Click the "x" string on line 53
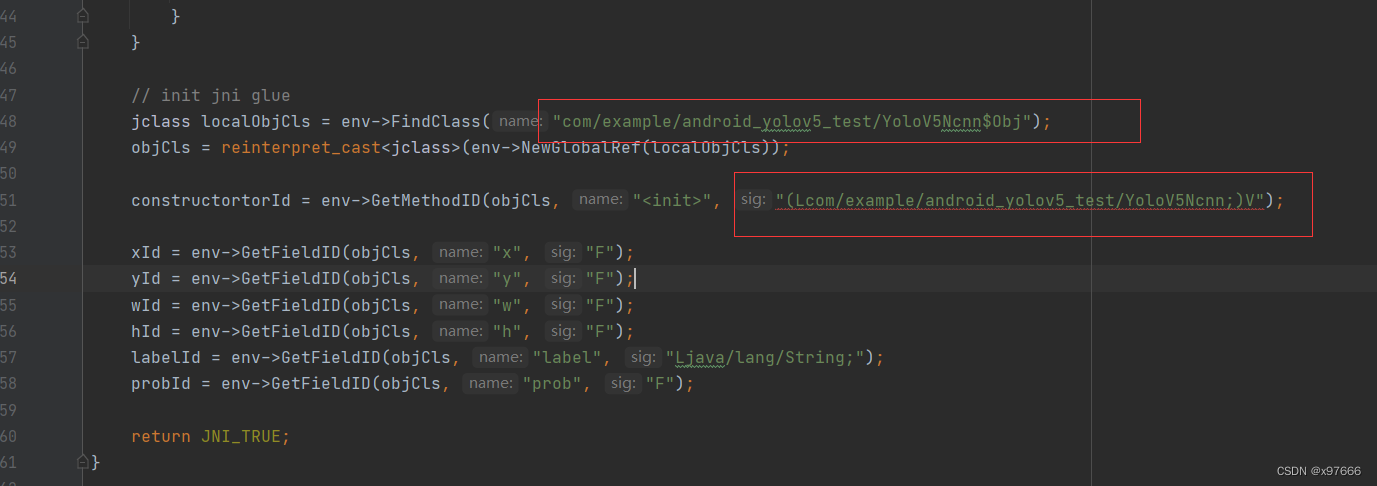Screen dimensions: 1377x486 506,252
